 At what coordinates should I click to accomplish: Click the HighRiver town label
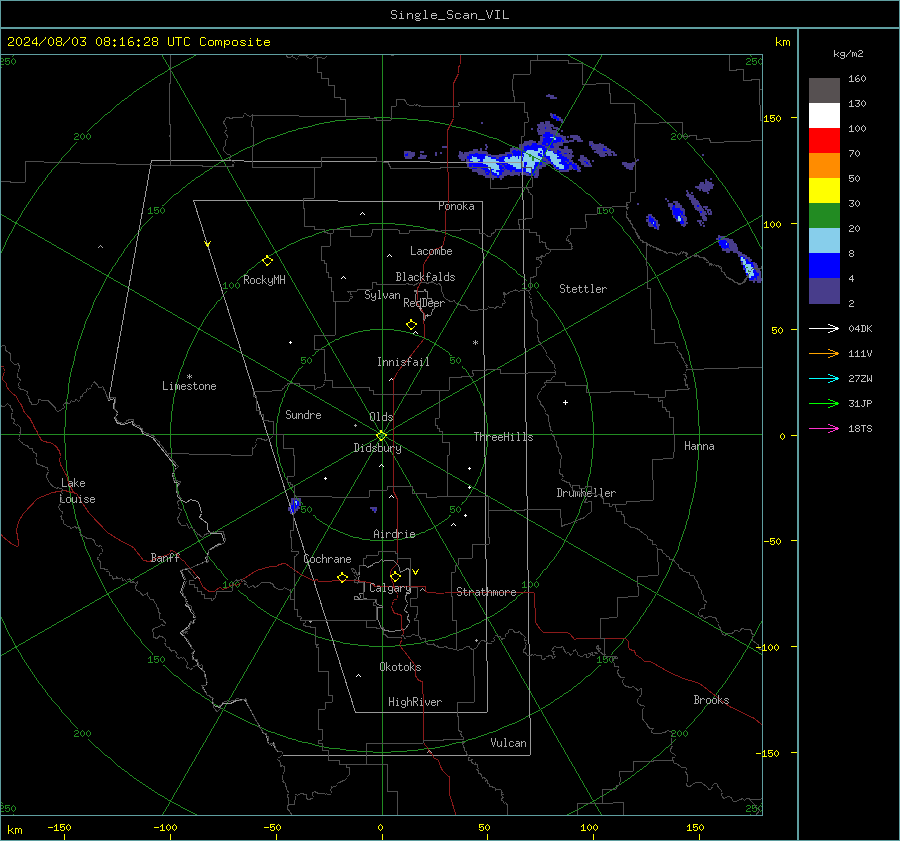[415, 702]
